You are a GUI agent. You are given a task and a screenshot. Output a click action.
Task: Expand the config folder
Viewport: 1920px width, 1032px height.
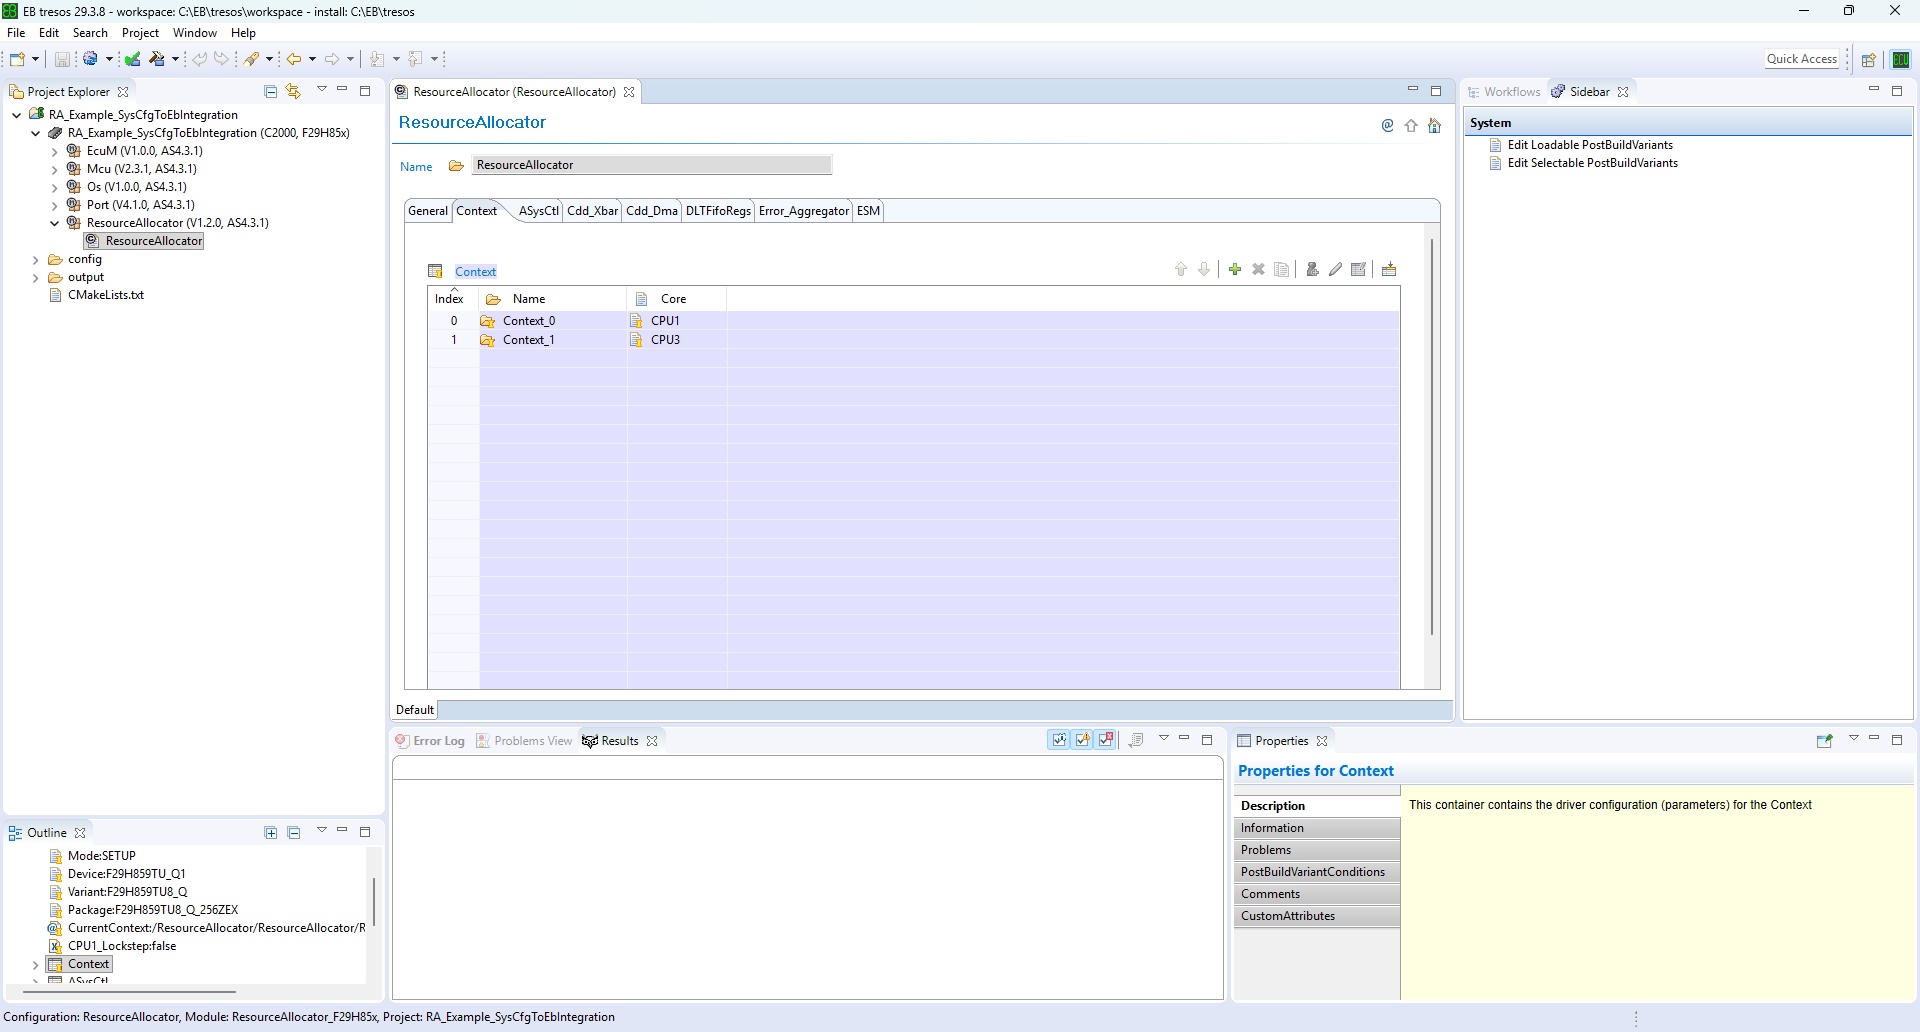click(x=36, y=260)
